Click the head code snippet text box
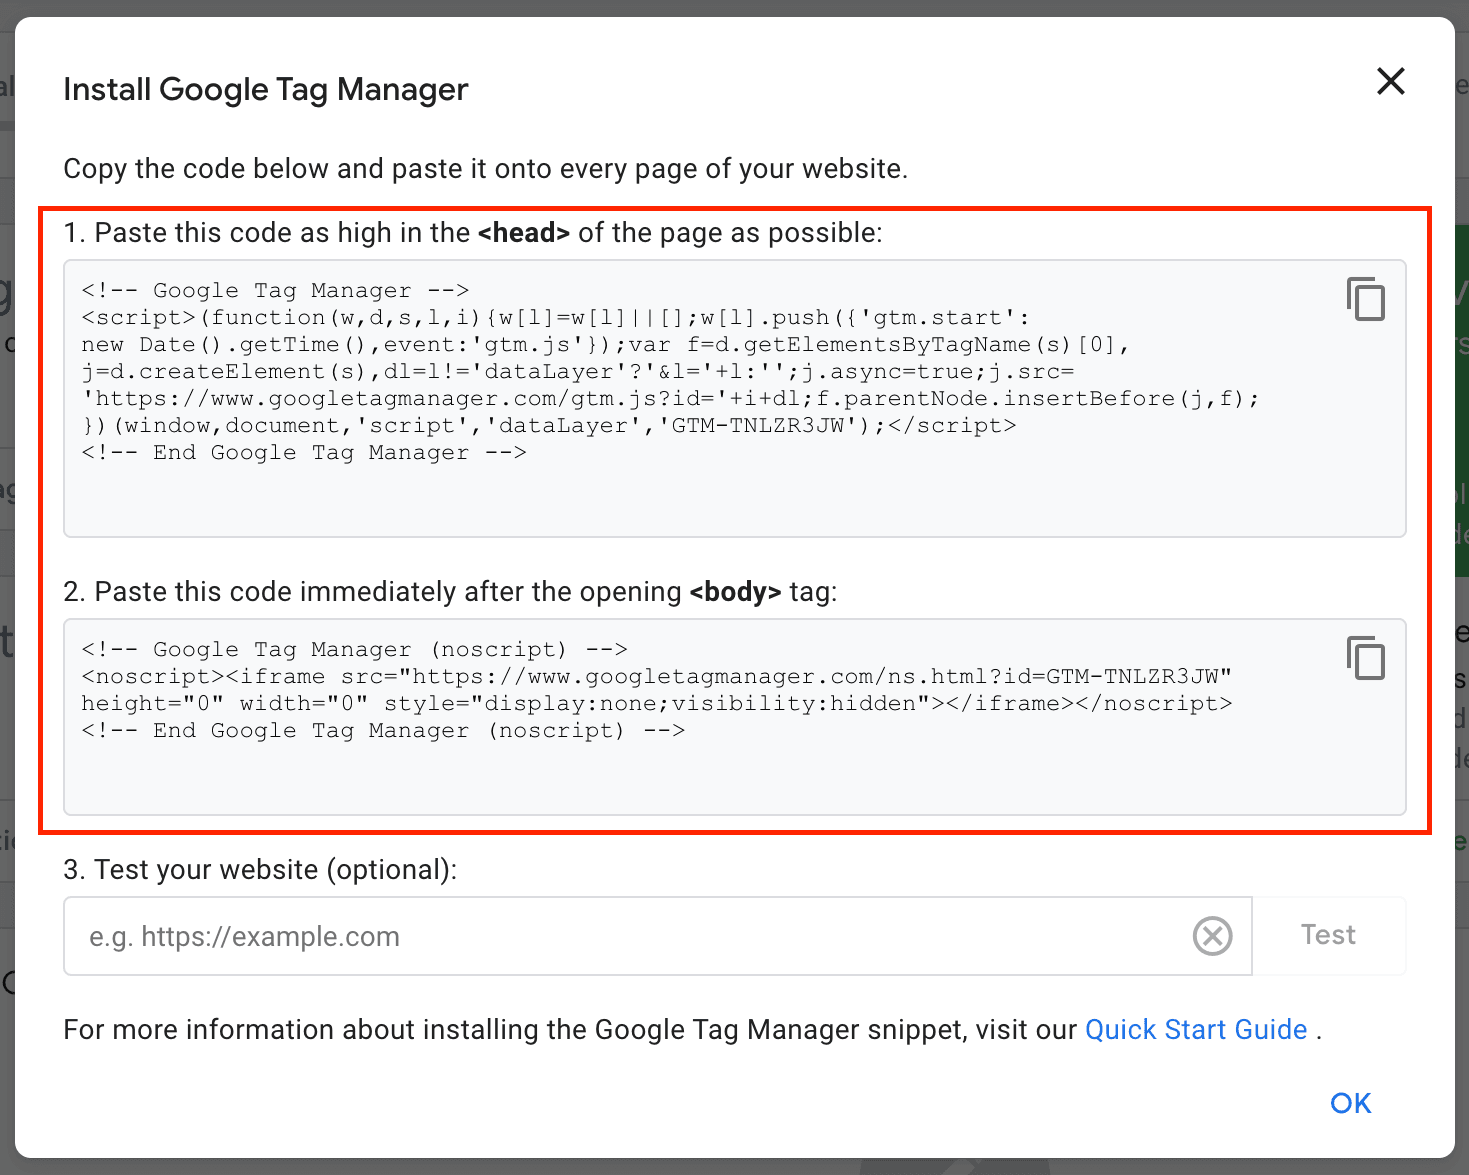The width and height of the screenshot is (1469, 1175). [x=735, y=398]
